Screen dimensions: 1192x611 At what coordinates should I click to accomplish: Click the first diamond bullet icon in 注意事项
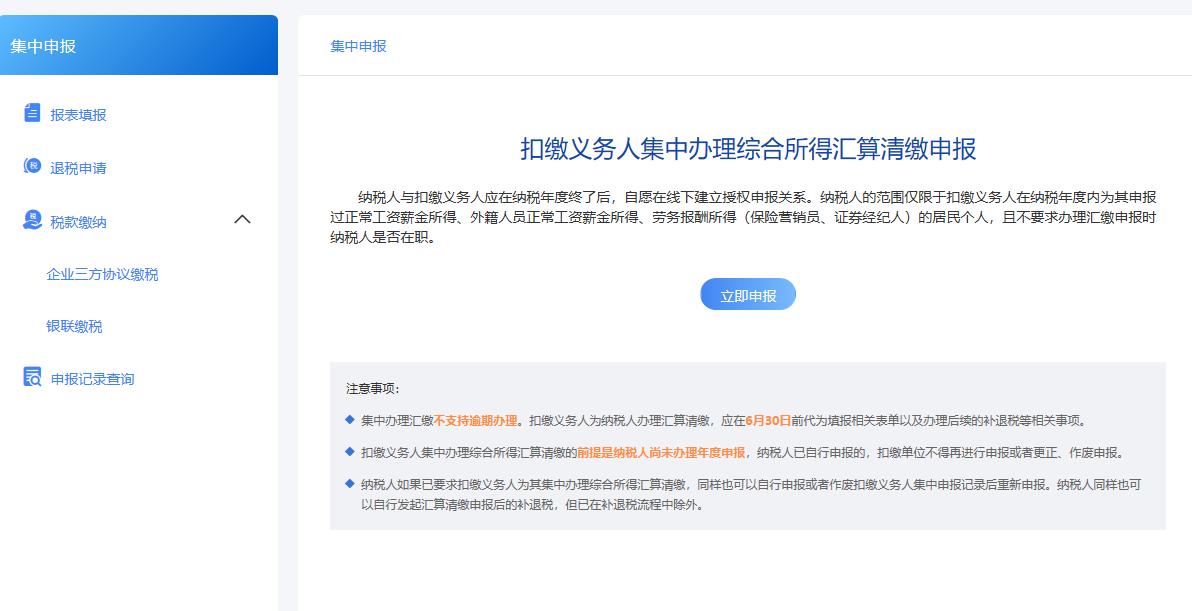coord(348,420)
